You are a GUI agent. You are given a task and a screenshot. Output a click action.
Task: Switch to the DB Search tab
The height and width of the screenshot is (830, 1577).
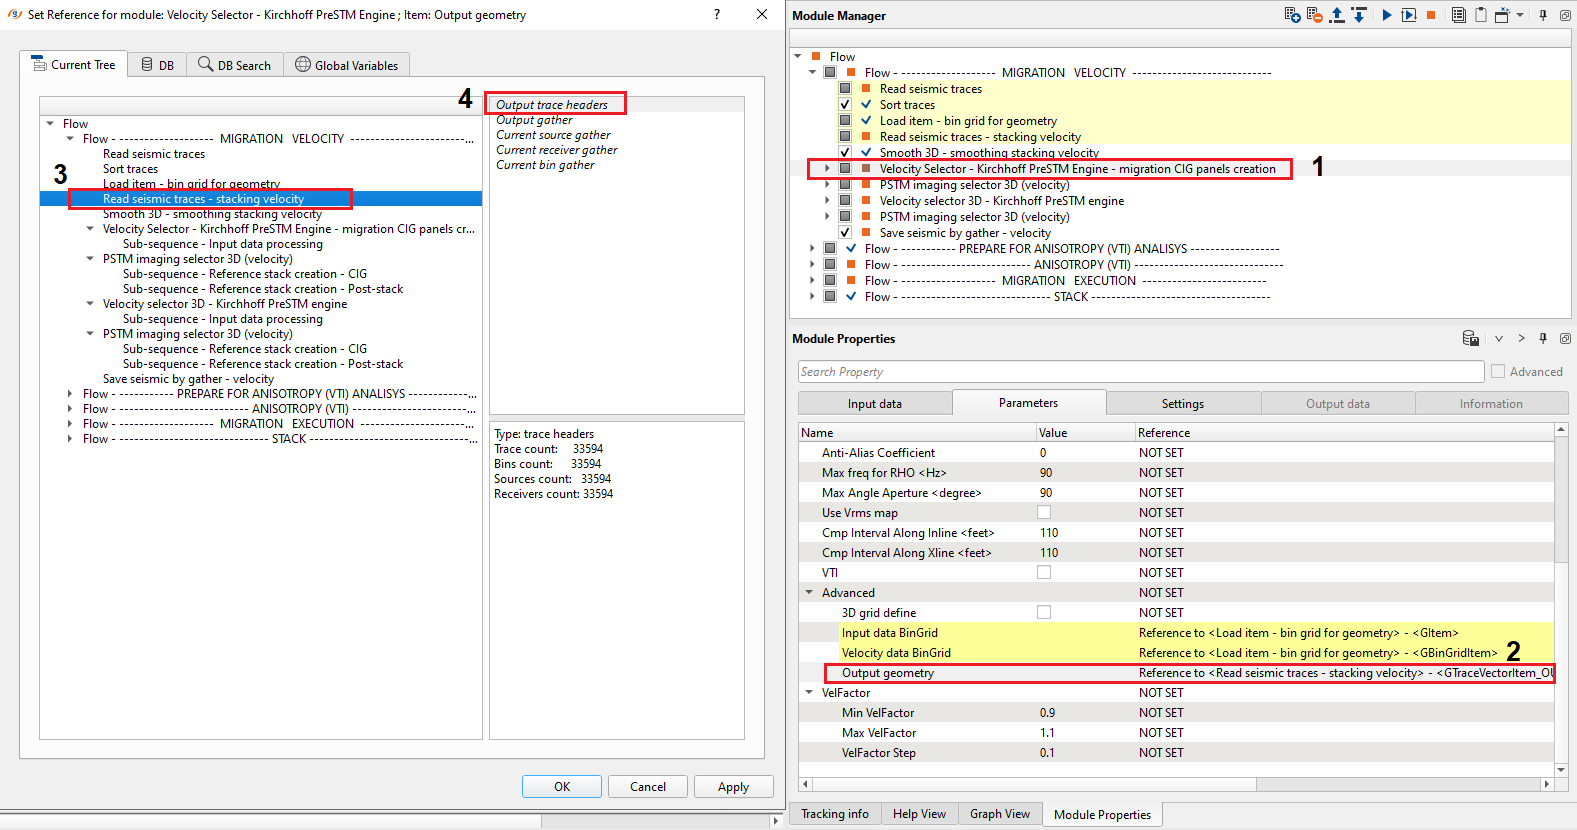[x=234, y=65]
